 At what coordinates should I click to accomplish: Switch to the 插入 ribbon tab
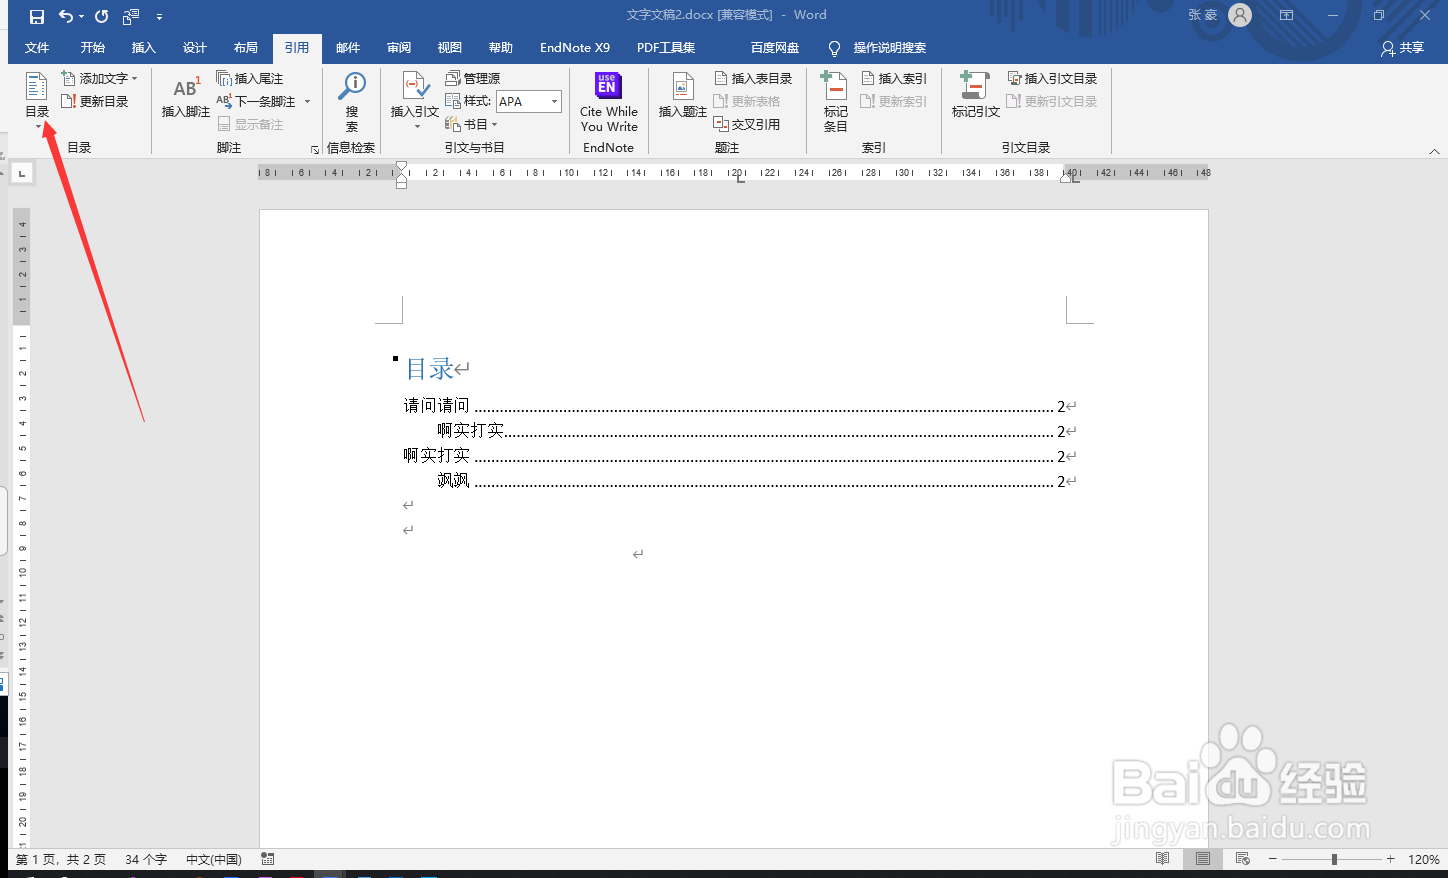[x=144, y=48]
